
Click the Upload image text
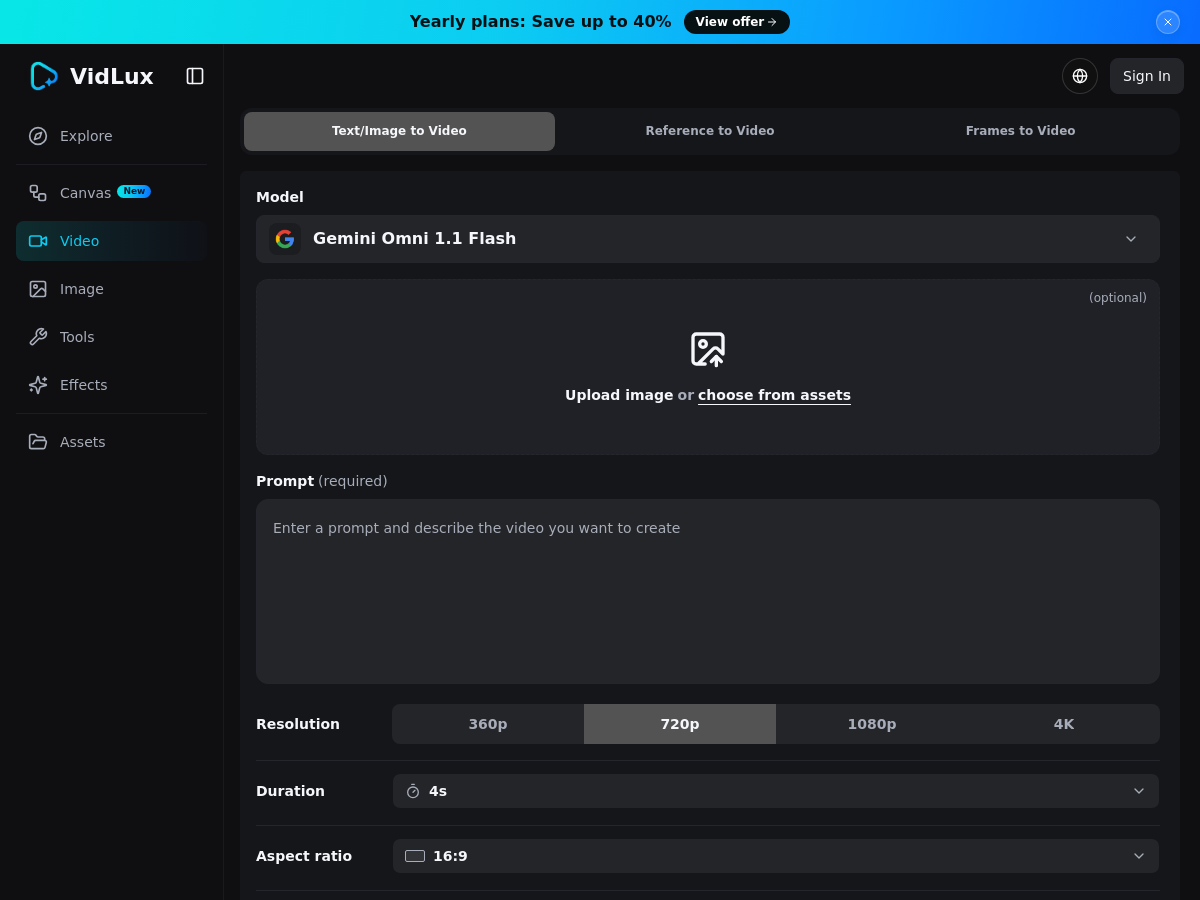(x=619, y=395)
